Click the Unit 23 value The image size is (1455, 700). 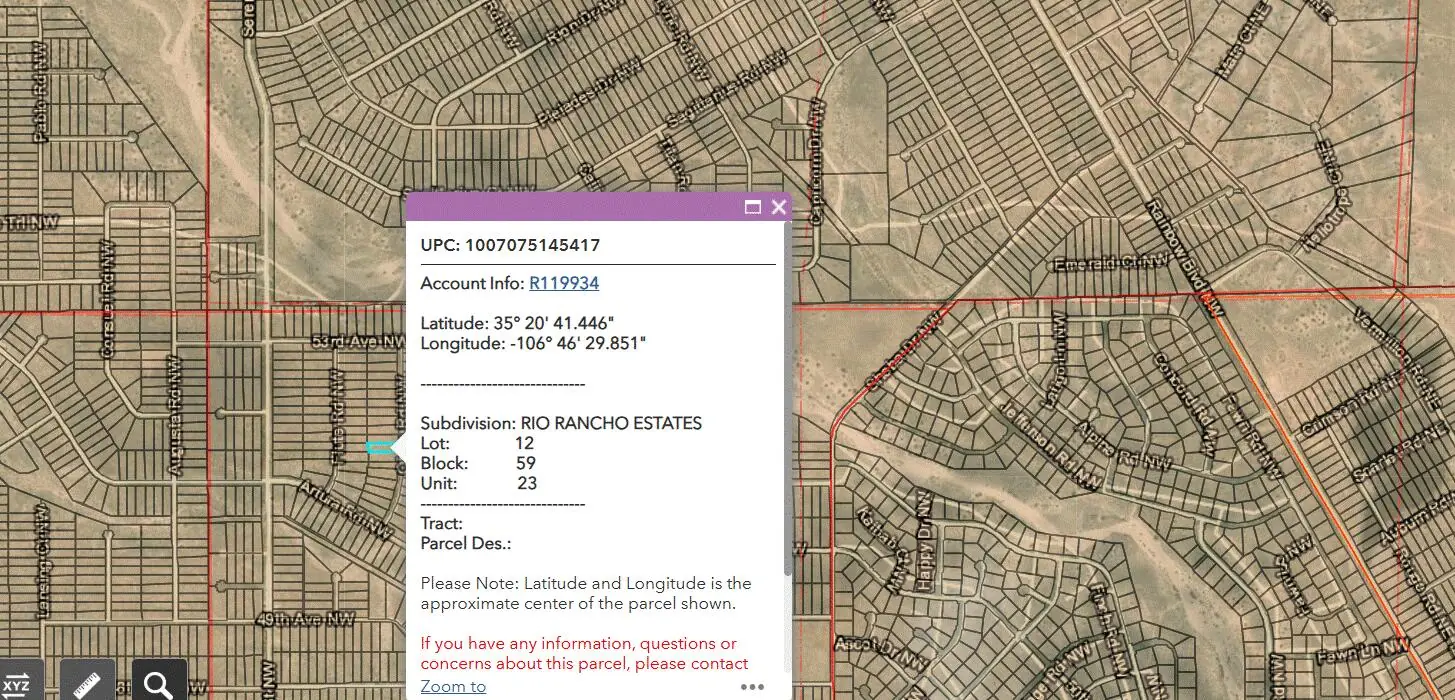click(527, 483)
